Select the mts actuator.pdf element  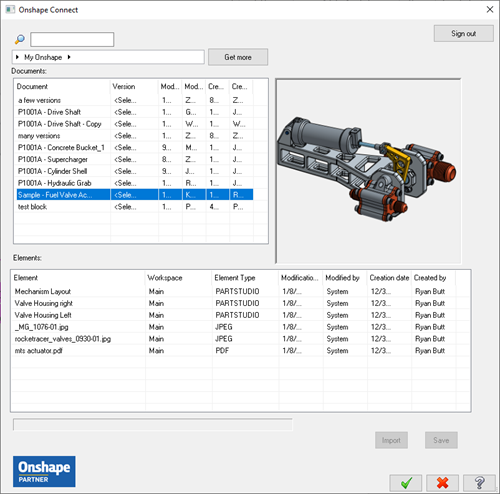(x=240, y=351)
